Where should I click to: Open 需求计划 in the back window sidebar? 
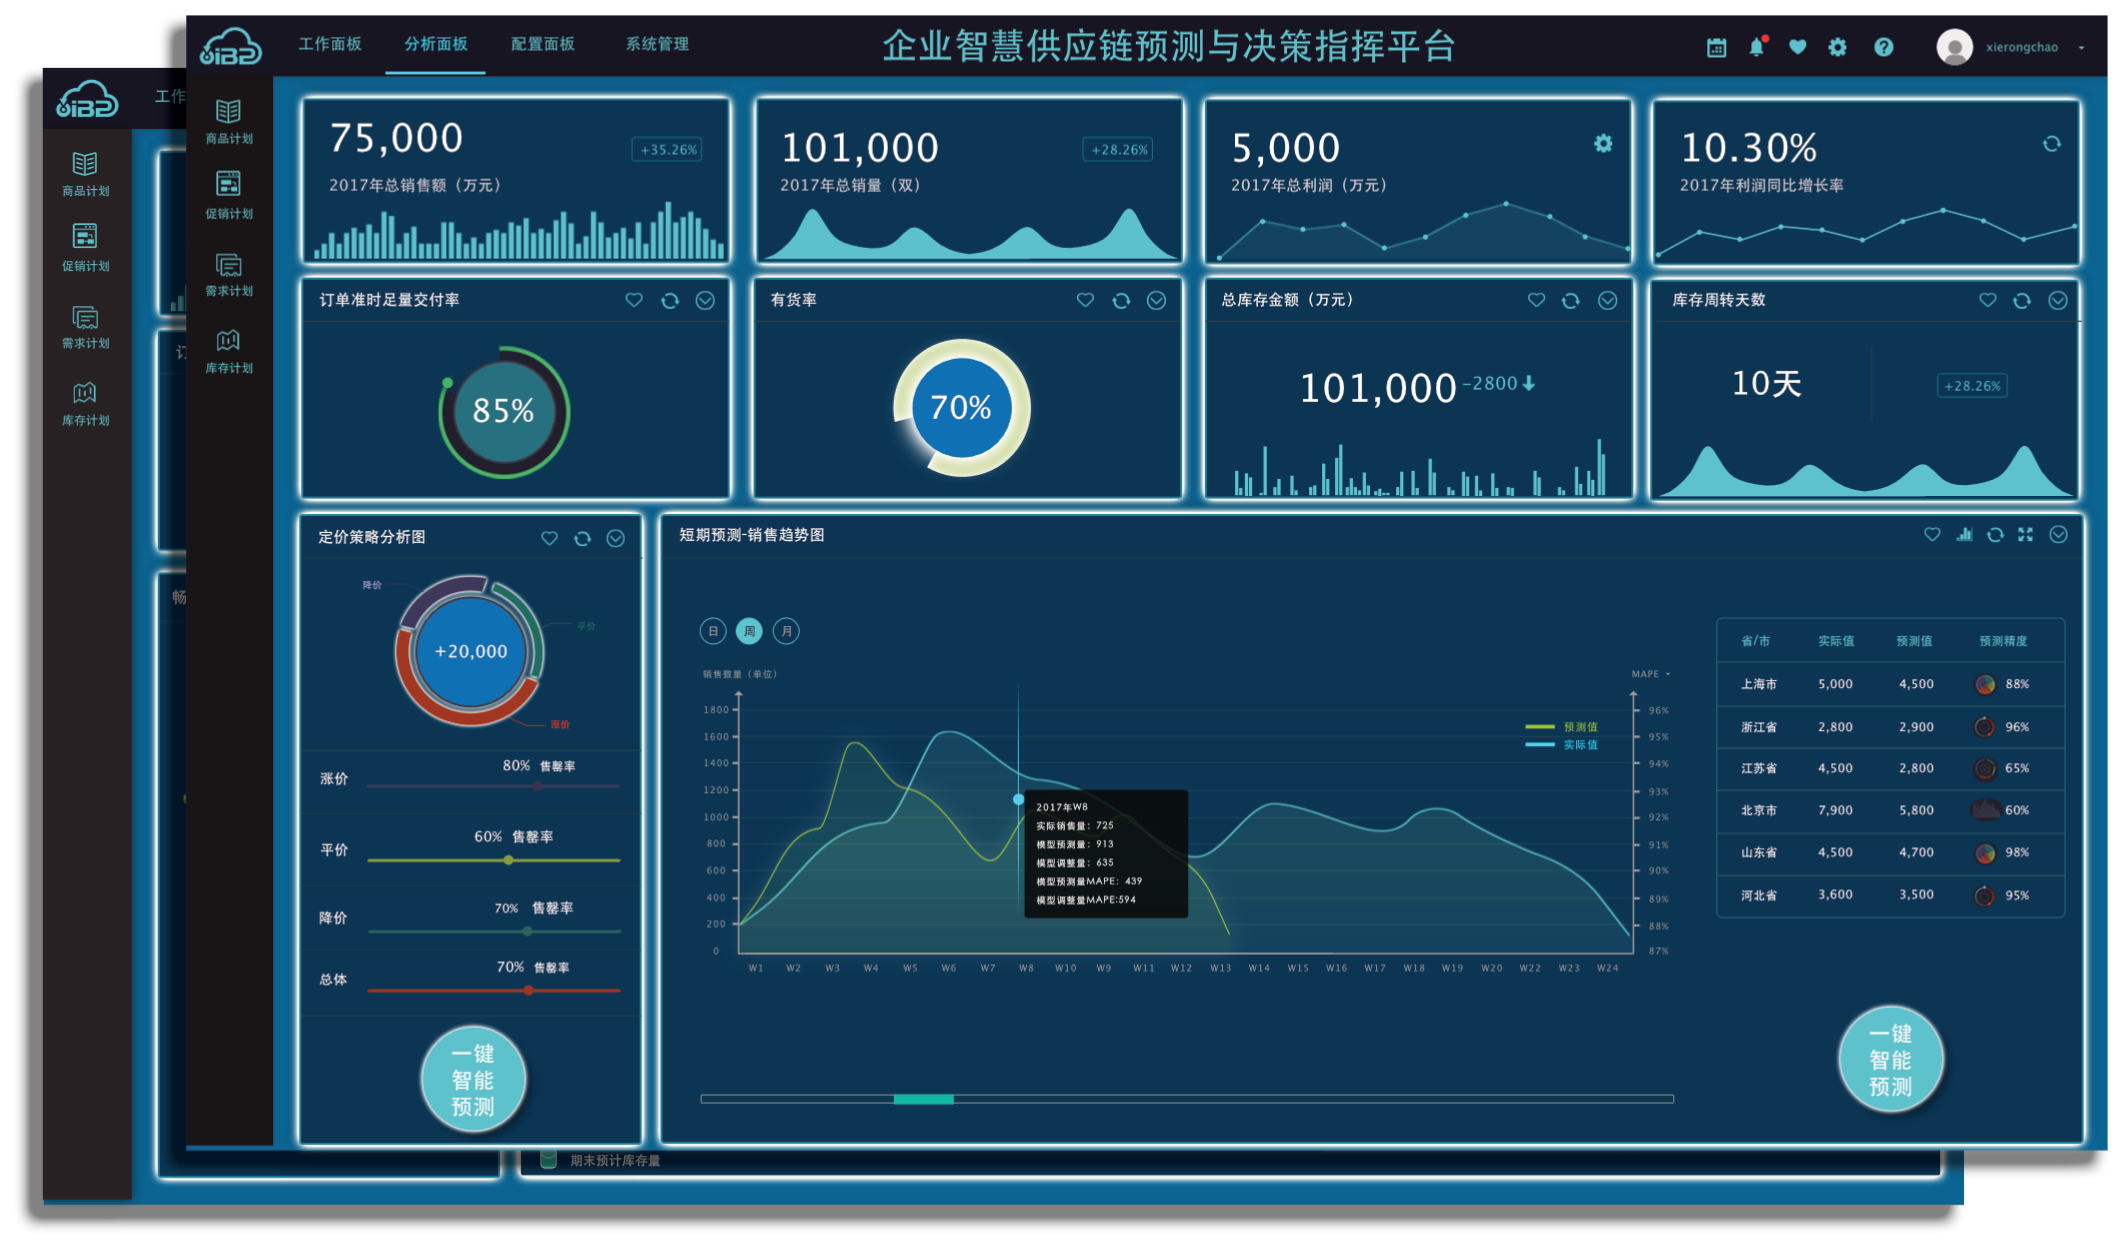pos(85,327)
